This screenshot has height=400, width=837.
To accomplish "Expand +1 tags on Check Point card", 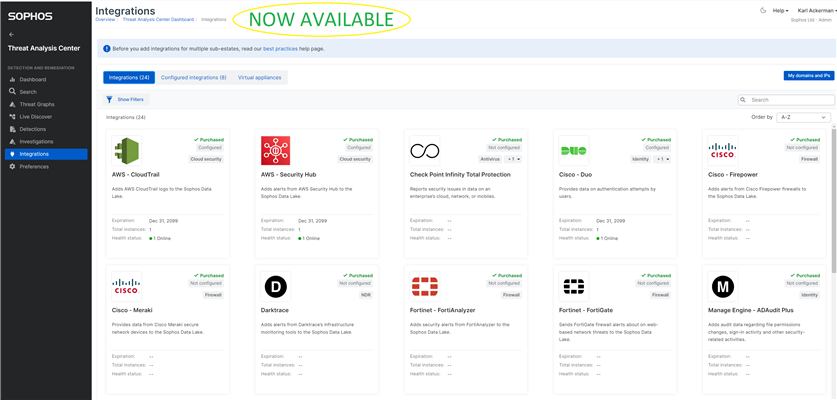I will (514, 159).
